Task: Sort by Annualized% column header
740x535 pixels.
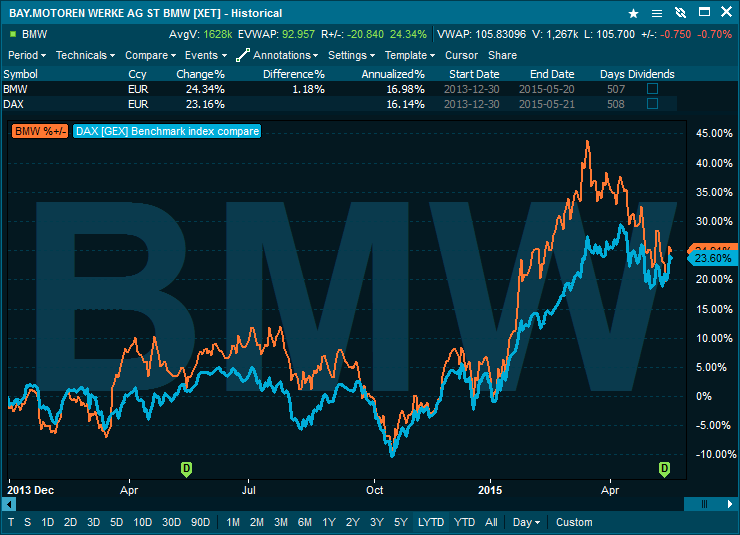Action: 393,74
